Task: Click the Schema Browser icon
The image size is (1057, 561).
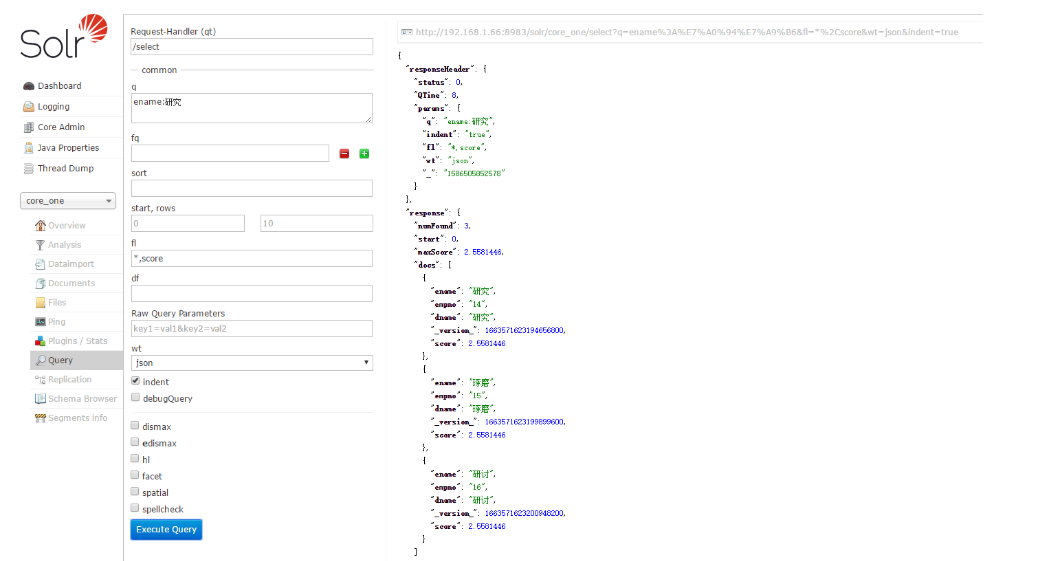Action: [x=40, y=398]
